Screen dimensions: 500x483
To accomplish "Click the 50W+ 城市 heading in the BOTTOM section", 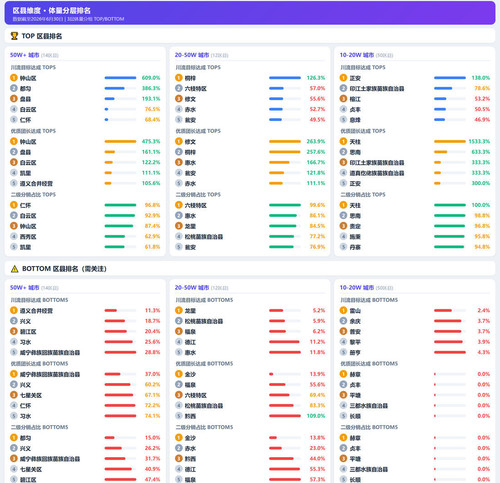I will tap(25, 288).
